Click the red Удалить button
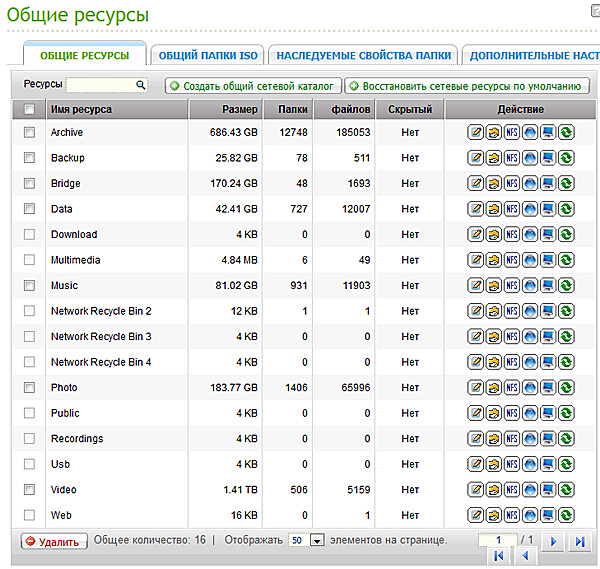The width and height of the screenshot is (600, 569). tap(54, 541)
